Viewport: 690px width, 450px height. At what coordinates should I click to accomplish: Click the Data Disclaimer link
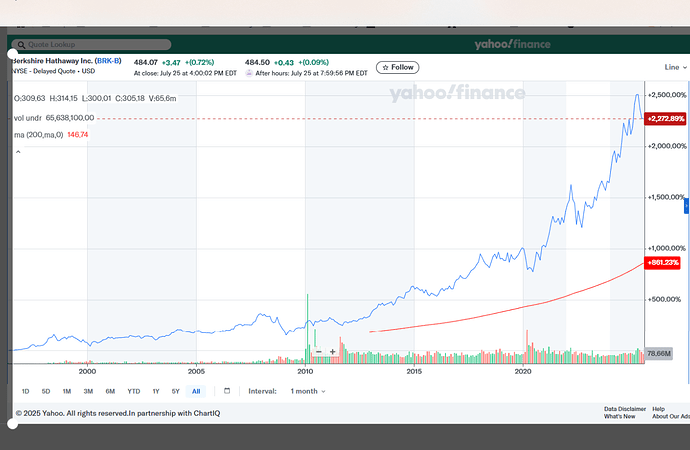pos(625,409)
